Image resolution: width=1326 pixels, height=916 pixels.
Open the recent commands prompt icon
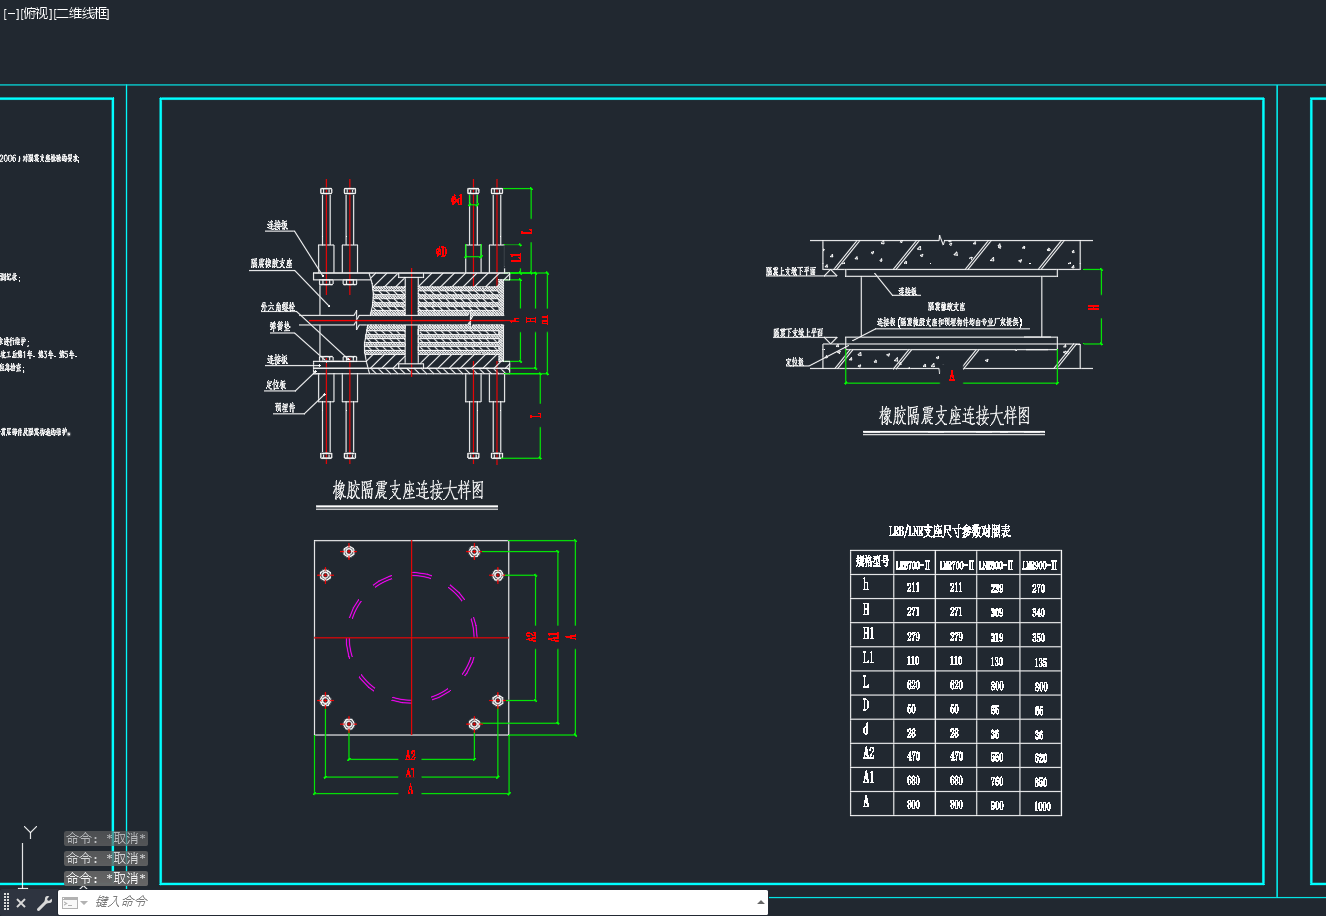point(72,903)
